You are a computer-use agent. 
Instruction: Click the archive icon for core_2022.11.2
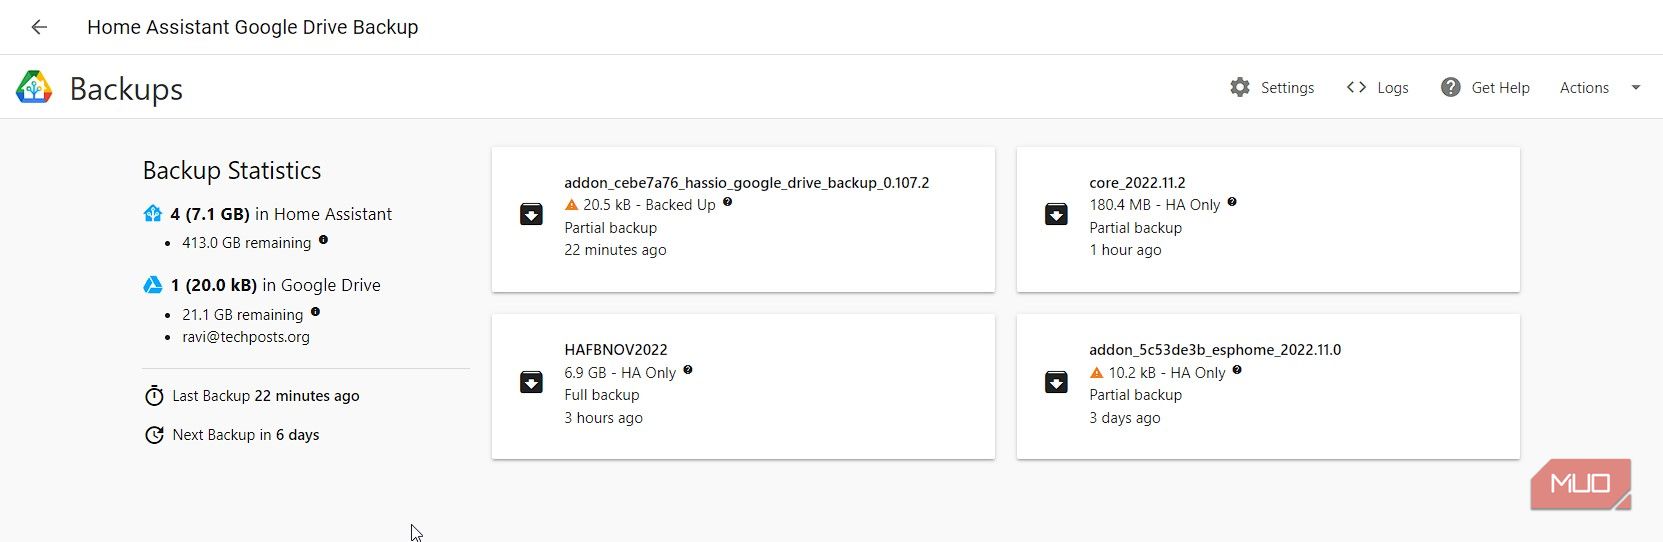click(x=1056, y=214)
